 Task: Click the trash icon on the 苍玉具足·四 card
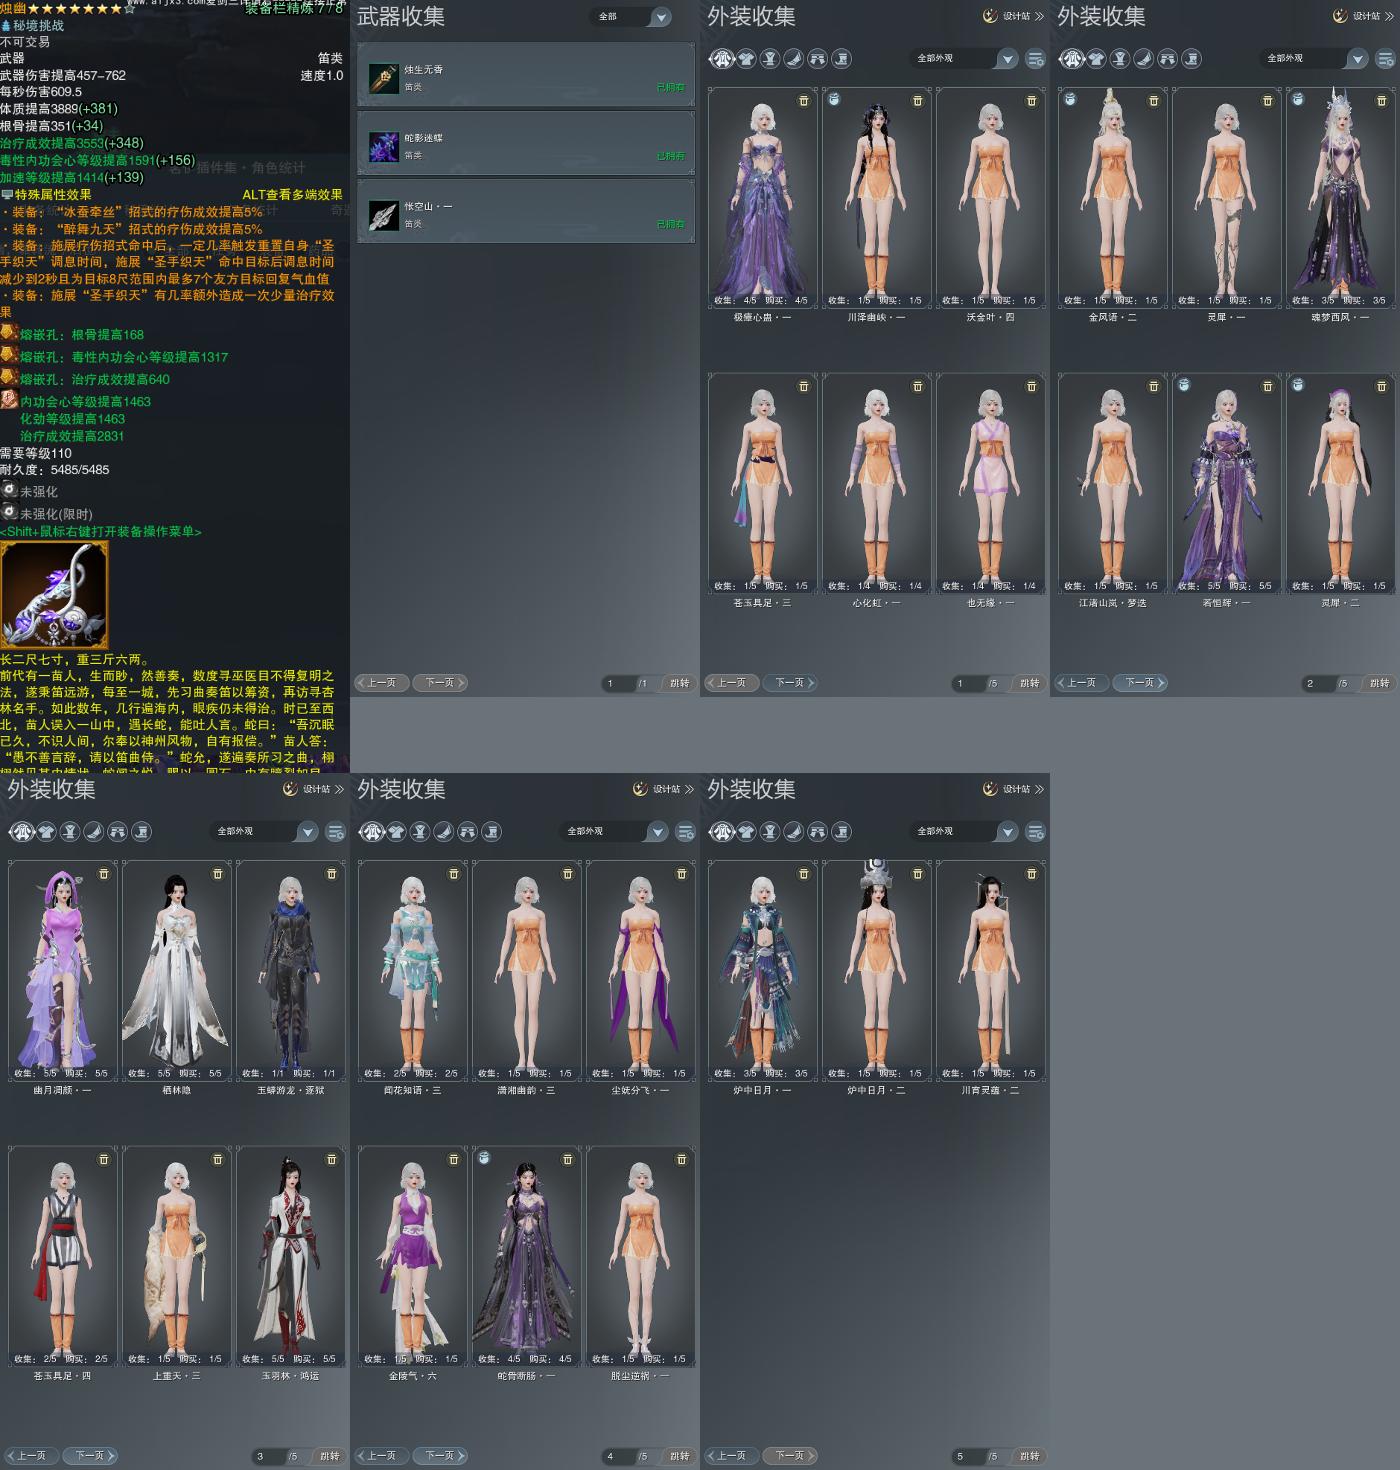pos(104,1160)
